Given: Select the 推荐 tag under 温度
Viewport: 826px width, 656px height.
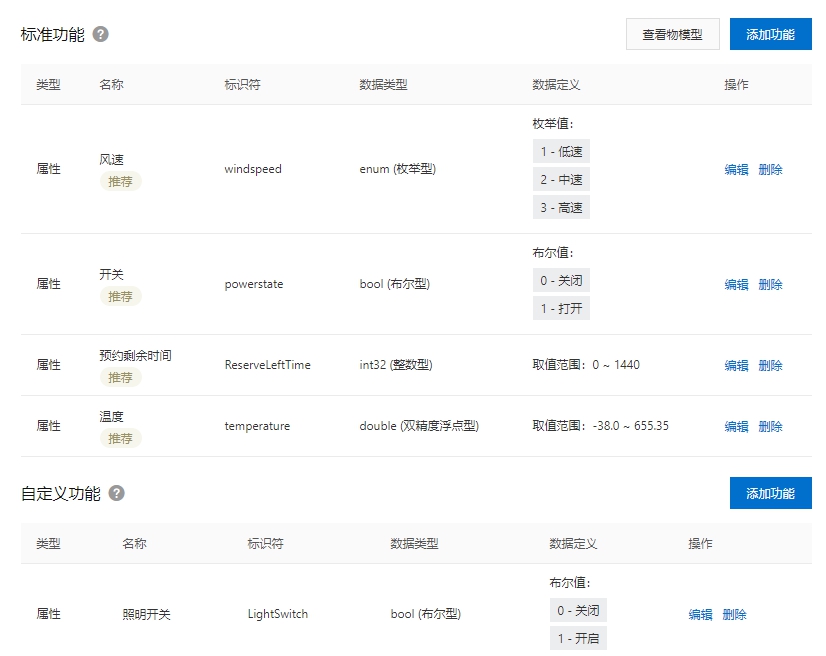Looking at the screenshot, I should coord(120,438).
